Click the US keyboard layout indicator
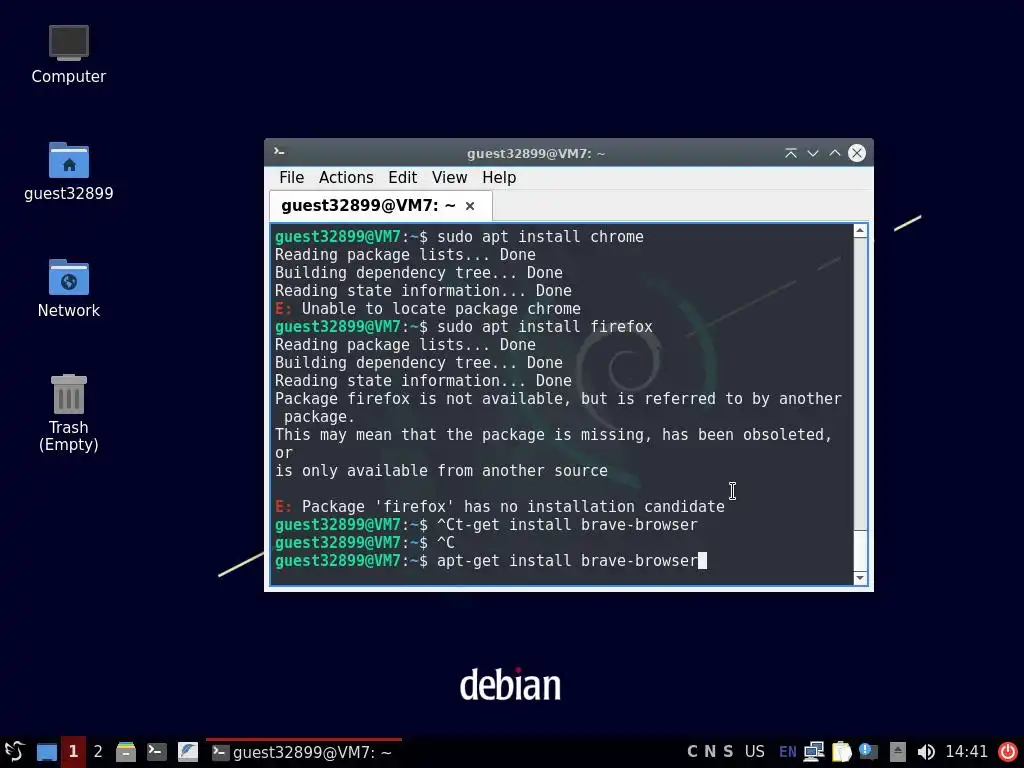 pyautogui.click(x=754, y=752)
